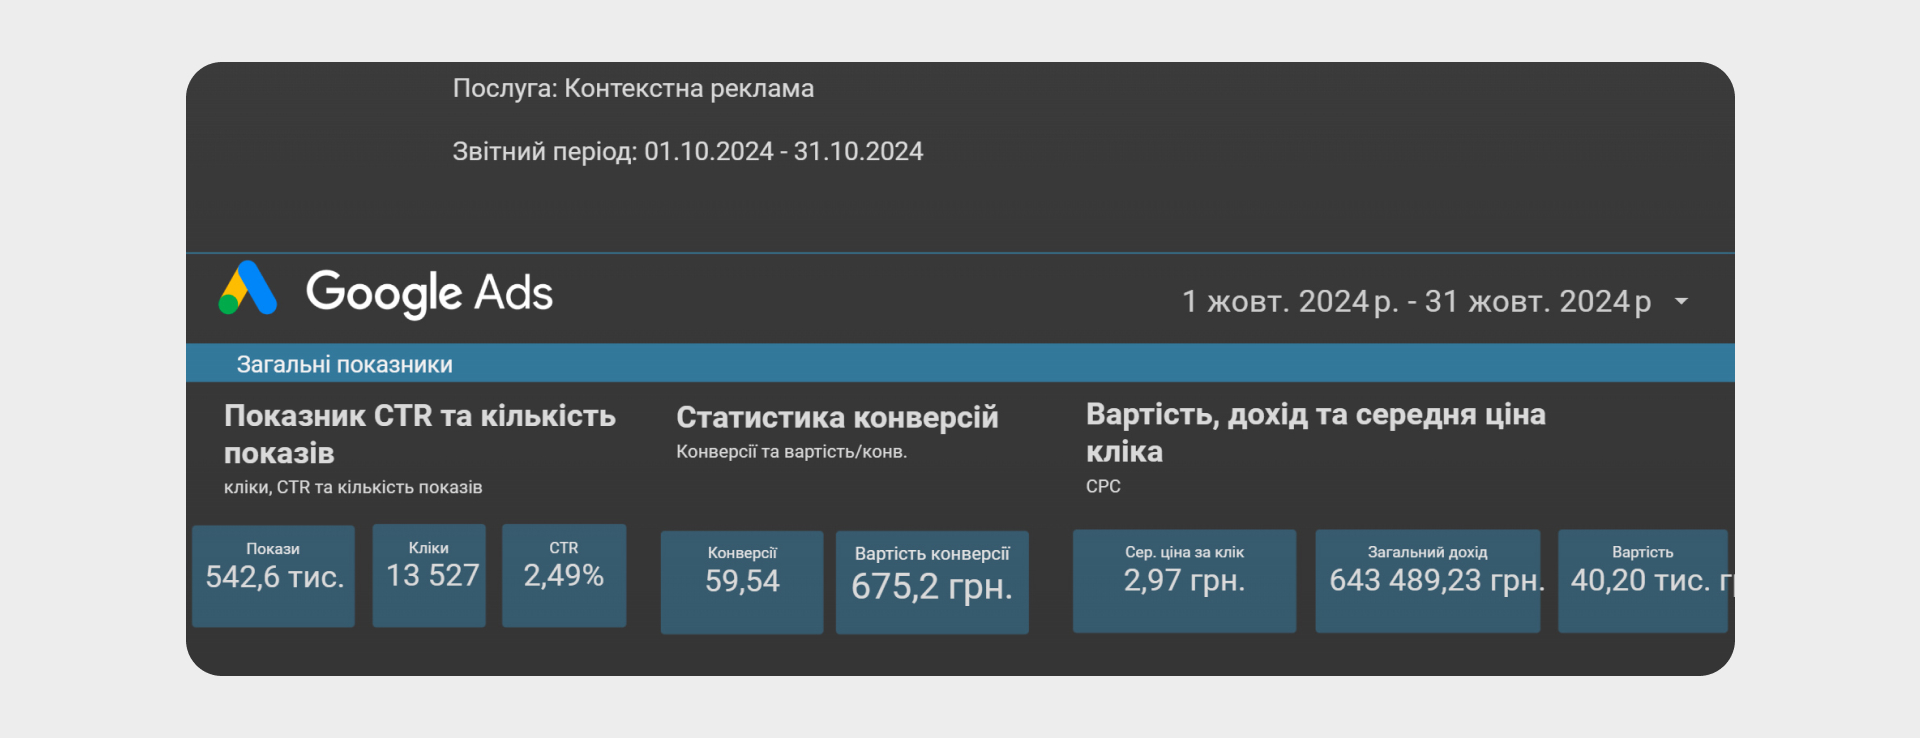Click the 'Вартість, дохід та середня ціна кліка' heading
1920x738 pixels.
tap(1316, 432)
